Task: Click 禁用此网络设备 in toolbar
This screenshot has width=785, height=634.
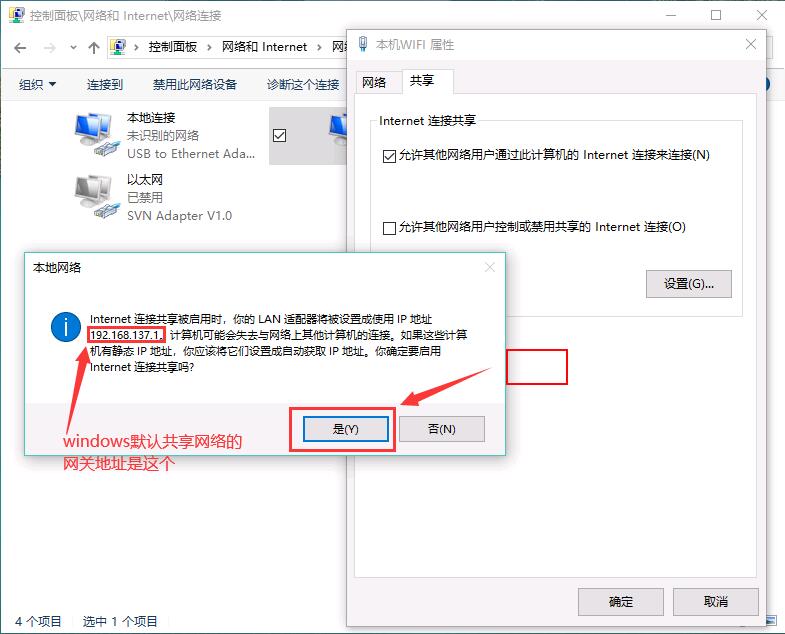Action: point(195,85)
